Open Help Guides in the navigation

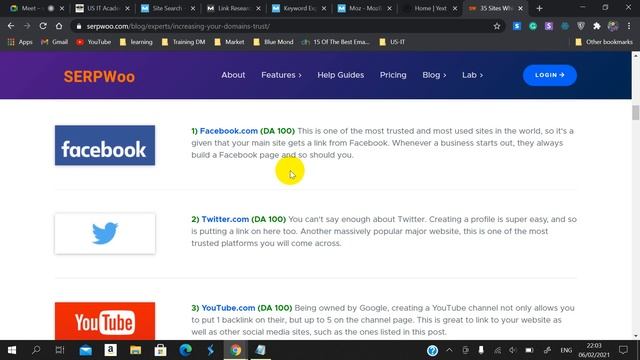(340, 75)
